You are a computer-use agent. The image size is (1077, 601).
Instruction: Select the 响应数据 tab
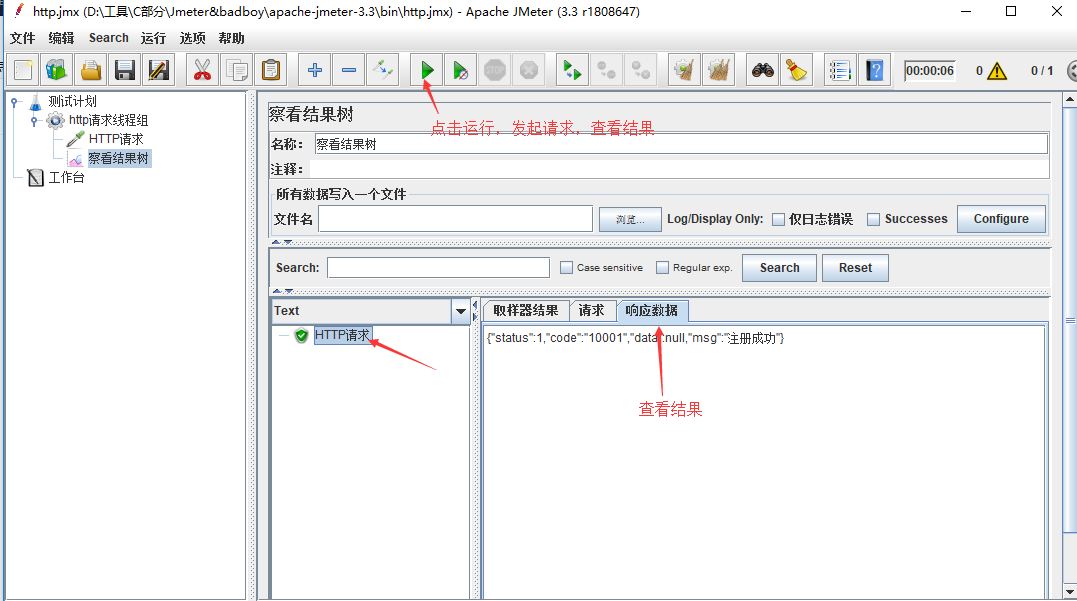point(652,310)
